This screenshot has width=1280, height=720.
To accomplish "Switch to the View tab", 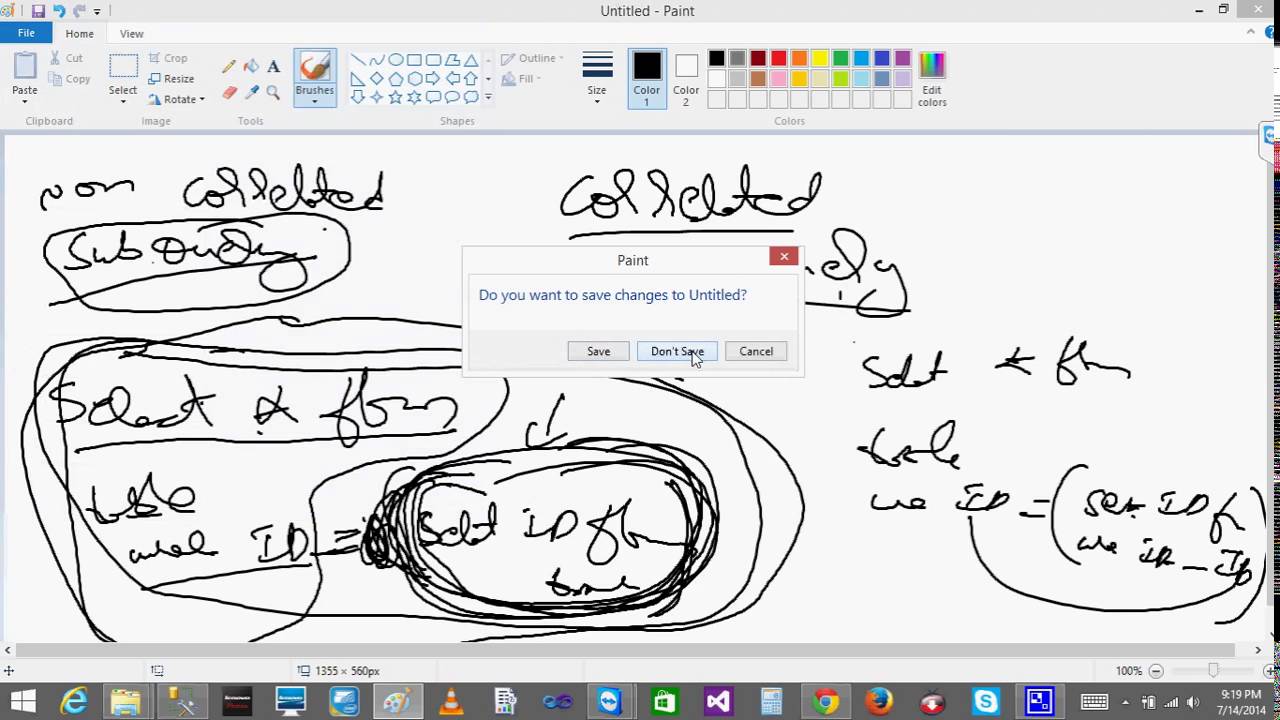I will (x=132, y=33).
